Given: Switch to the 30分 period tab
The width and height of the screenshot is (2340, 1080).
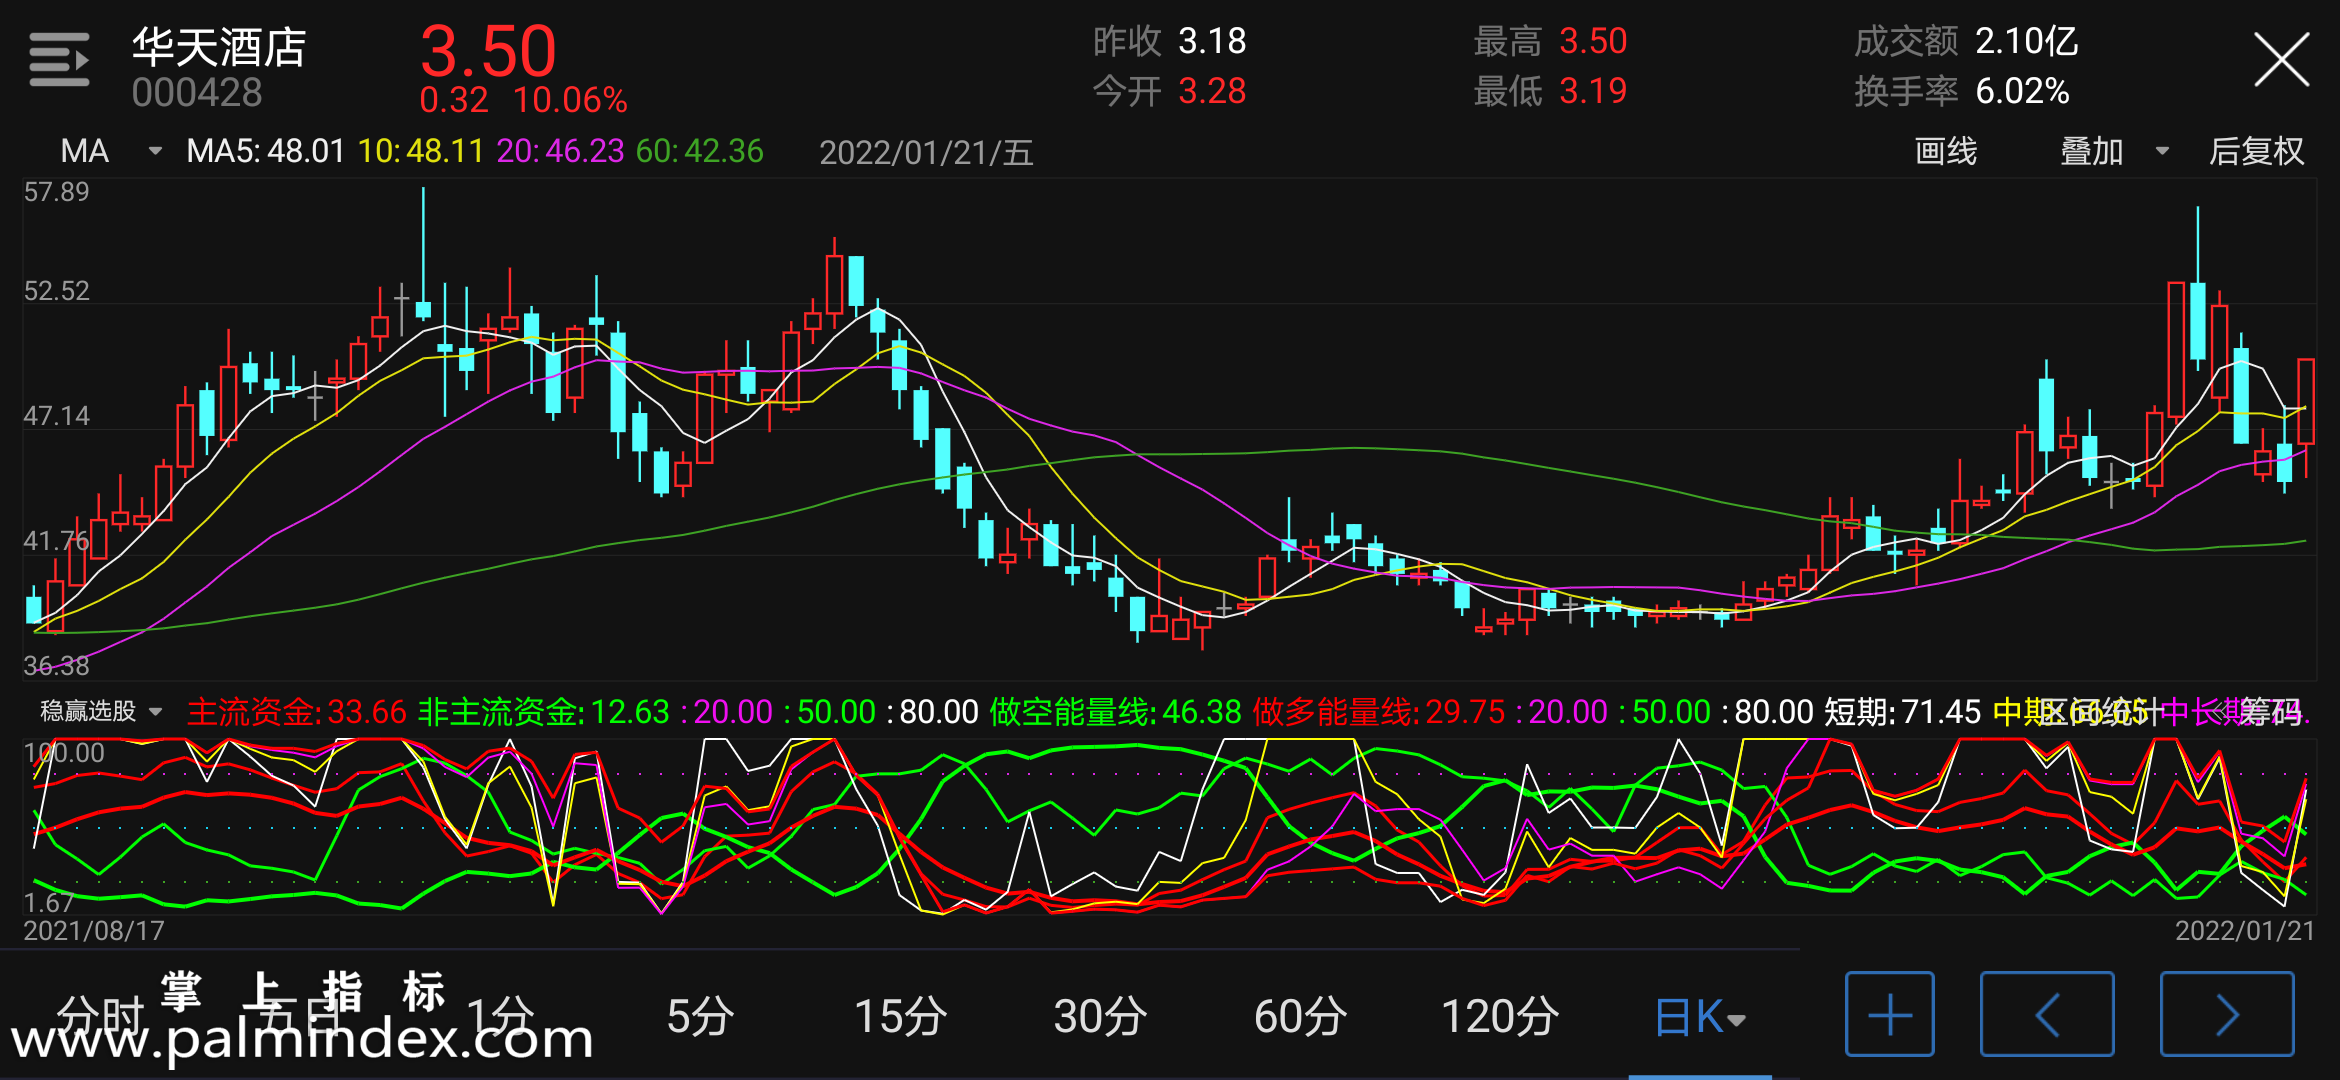Looking at the screenshot, I should [x=1100, y=1017].
